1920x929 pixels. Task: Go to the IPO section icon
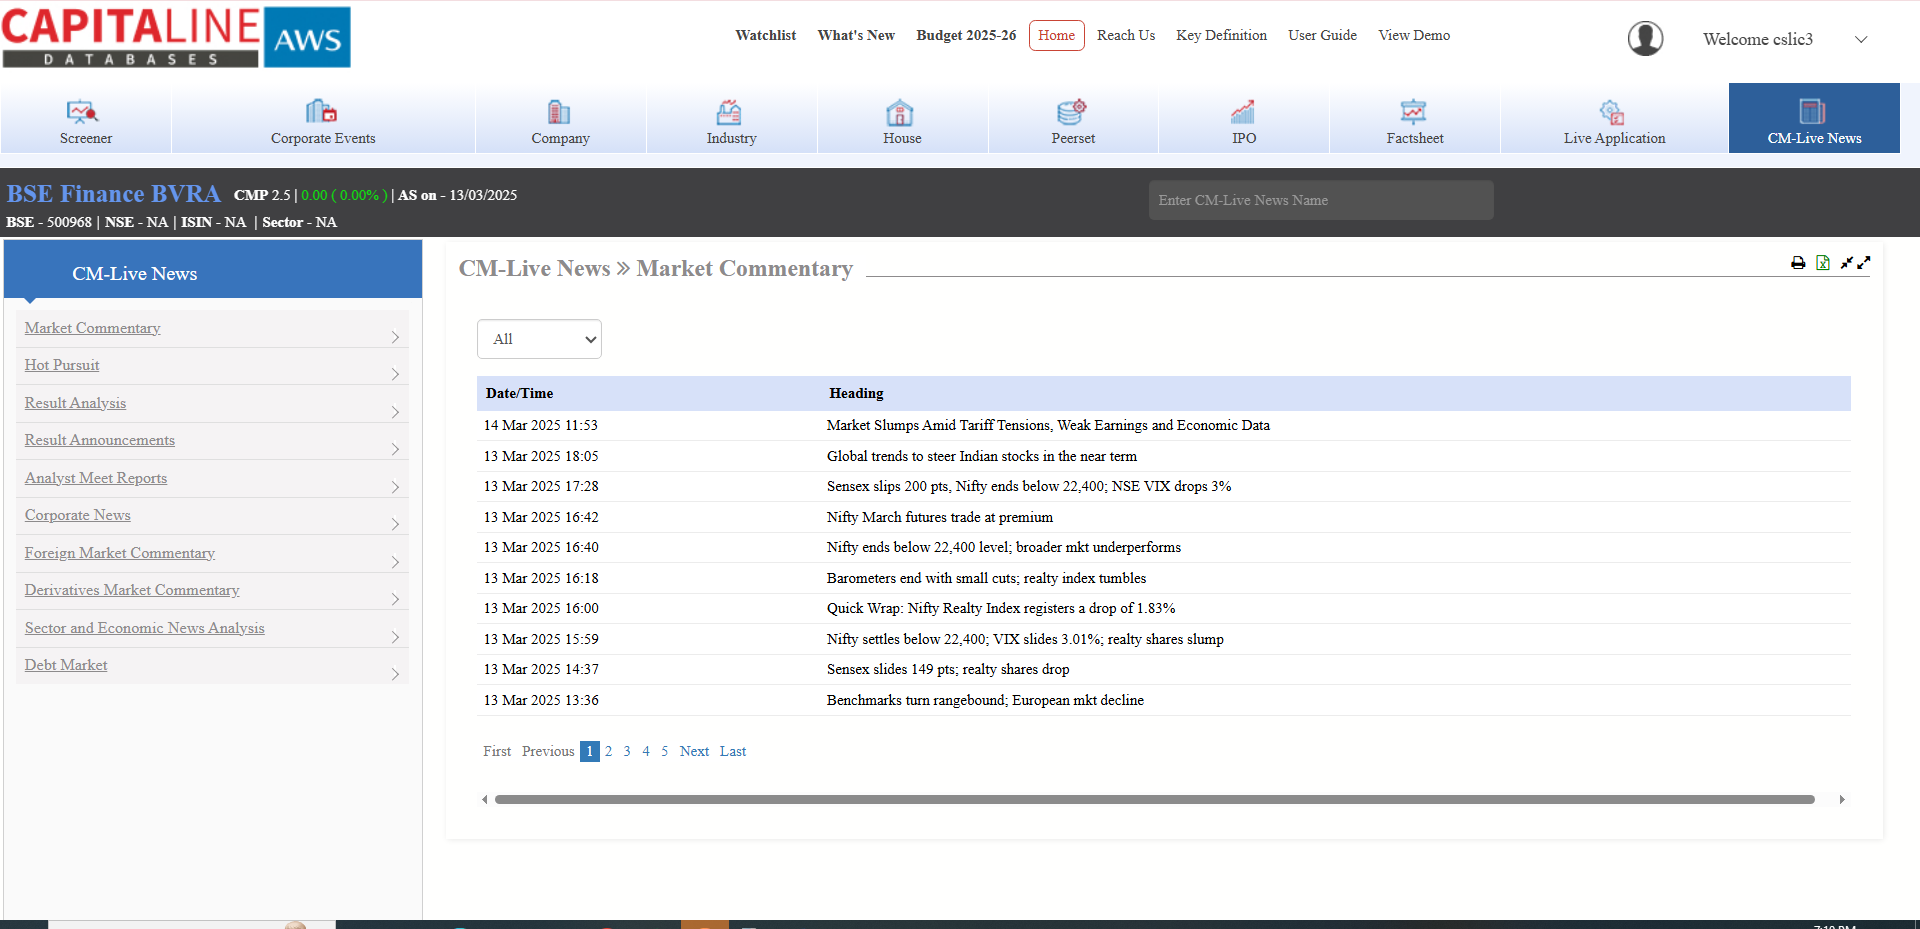click(x=1243, y=111)
